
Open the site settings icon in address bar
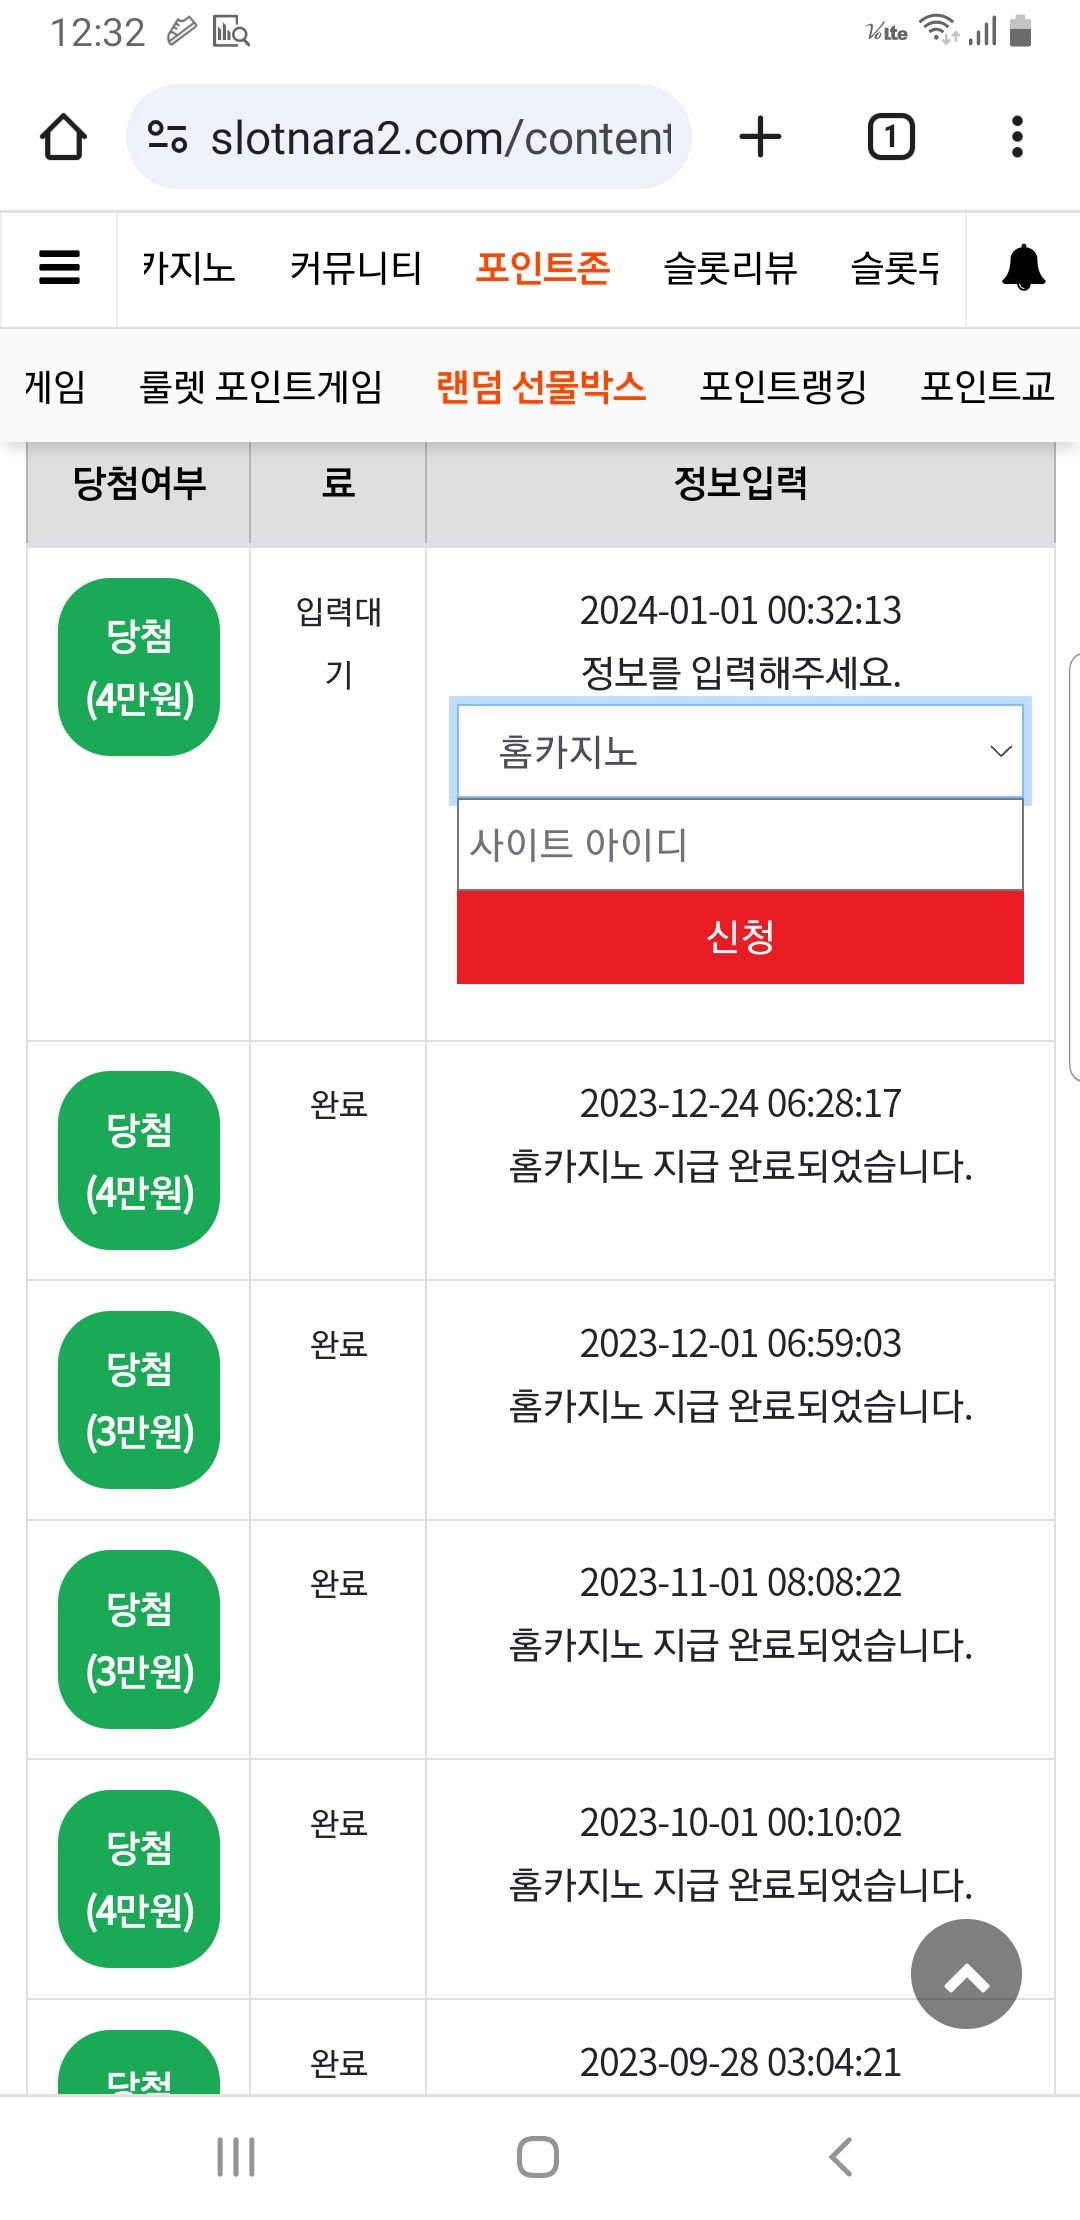[167, 137]
